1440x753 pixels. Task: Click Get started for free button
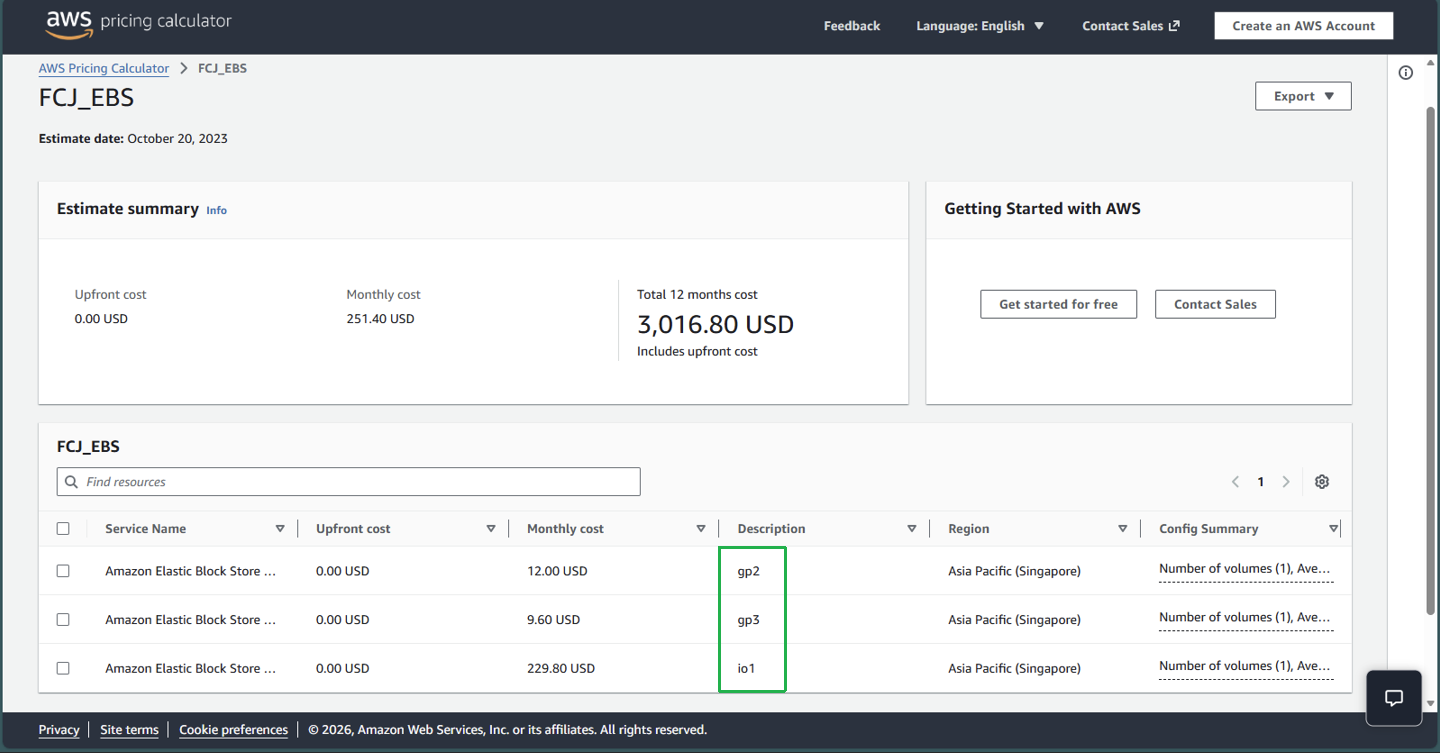(1058, 304)
